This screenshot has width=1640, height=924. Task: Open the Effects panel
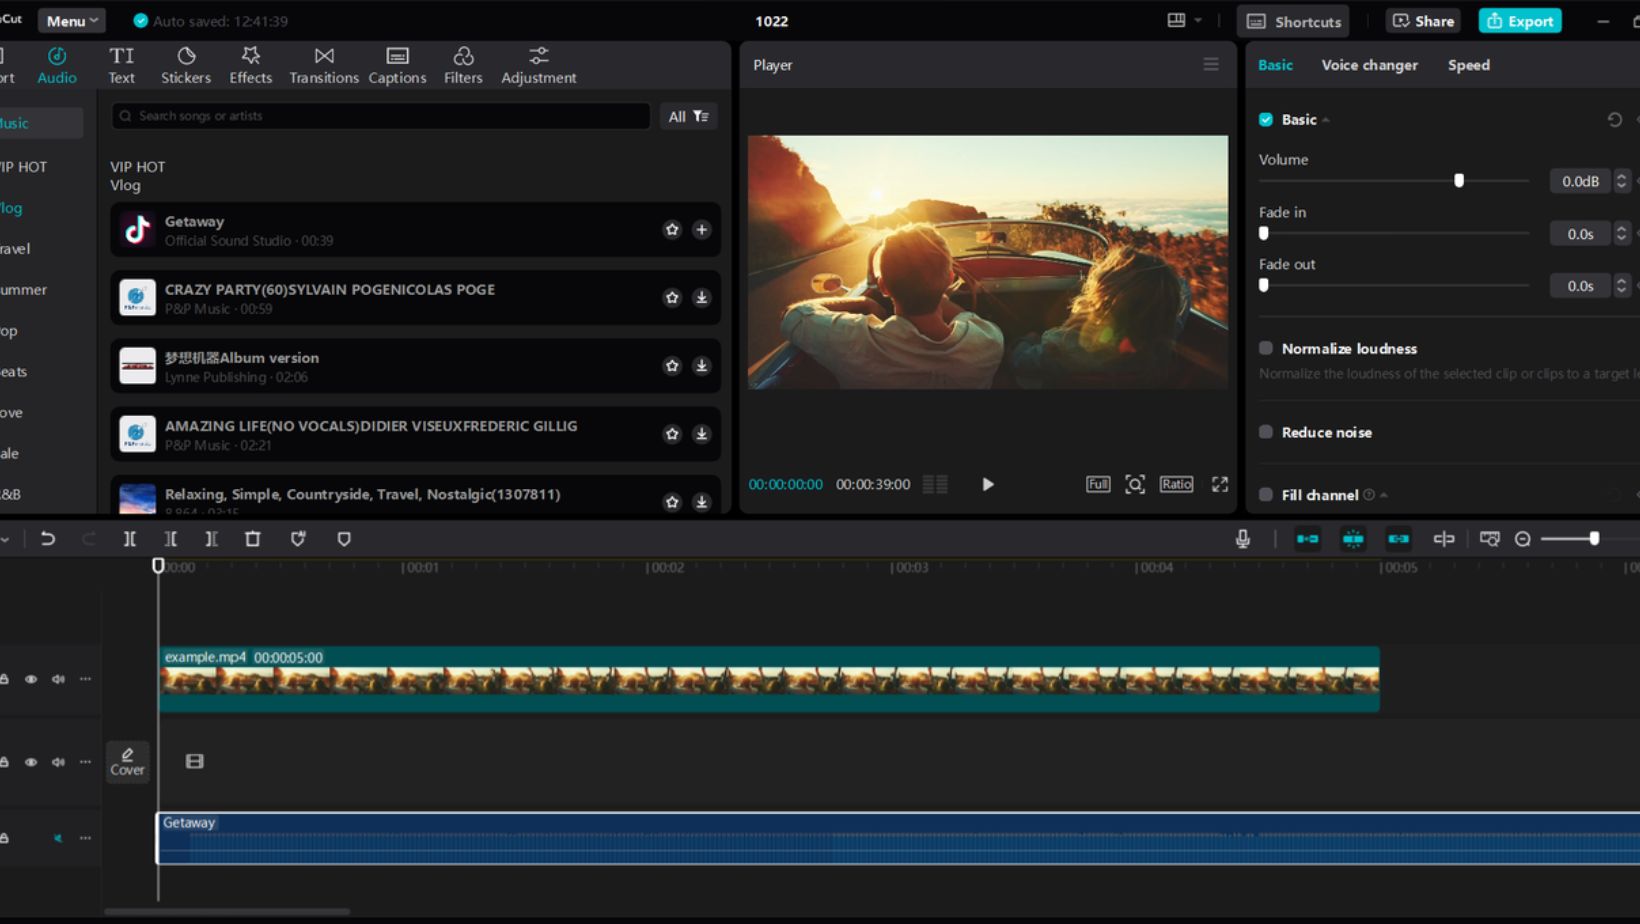point(250,65)
